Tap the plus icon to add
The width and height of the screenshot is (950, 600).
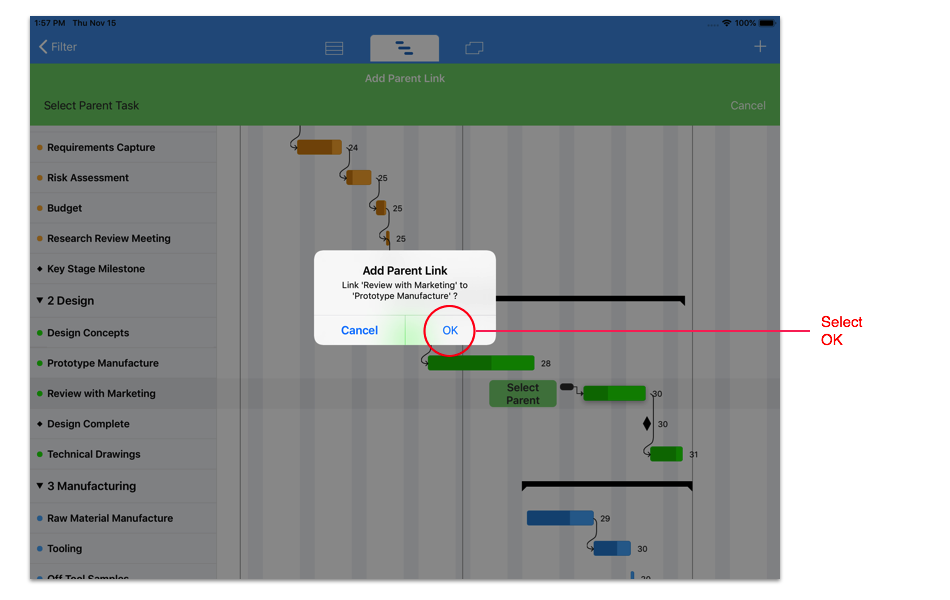tap(760, 47)
